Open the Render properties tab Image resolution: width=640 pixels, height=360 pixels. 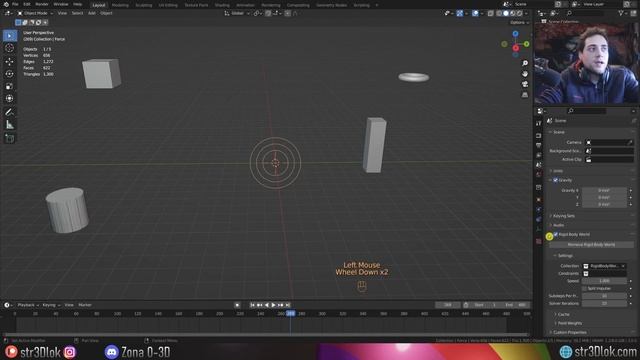point(539,136)
